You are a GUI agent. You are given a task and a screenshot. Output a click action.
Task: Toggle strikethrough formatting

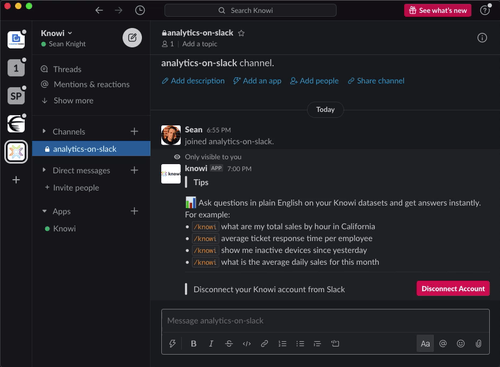[x=229, y=344]
